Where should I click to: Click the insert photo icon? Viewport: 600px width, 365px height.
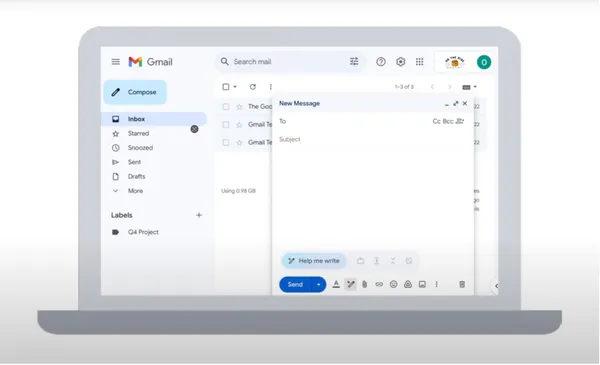point(422,284)
